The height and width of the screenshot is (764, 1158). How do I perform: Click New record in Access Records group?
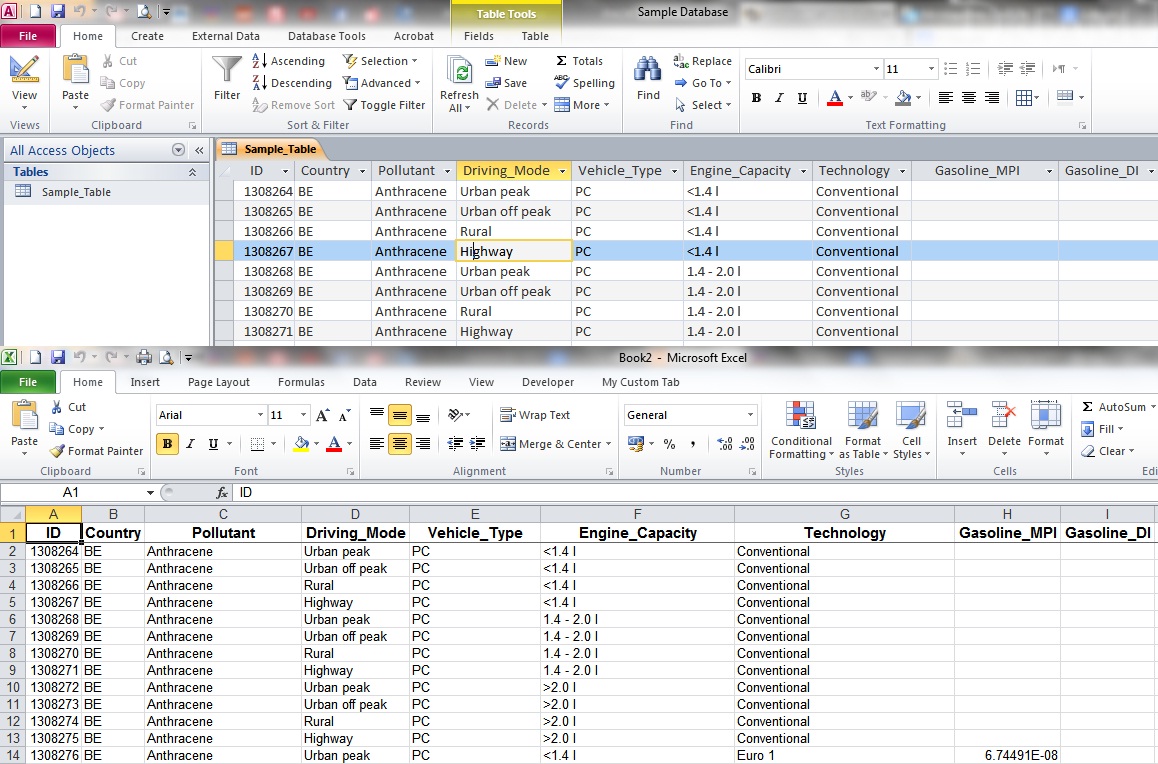(507, 61)
